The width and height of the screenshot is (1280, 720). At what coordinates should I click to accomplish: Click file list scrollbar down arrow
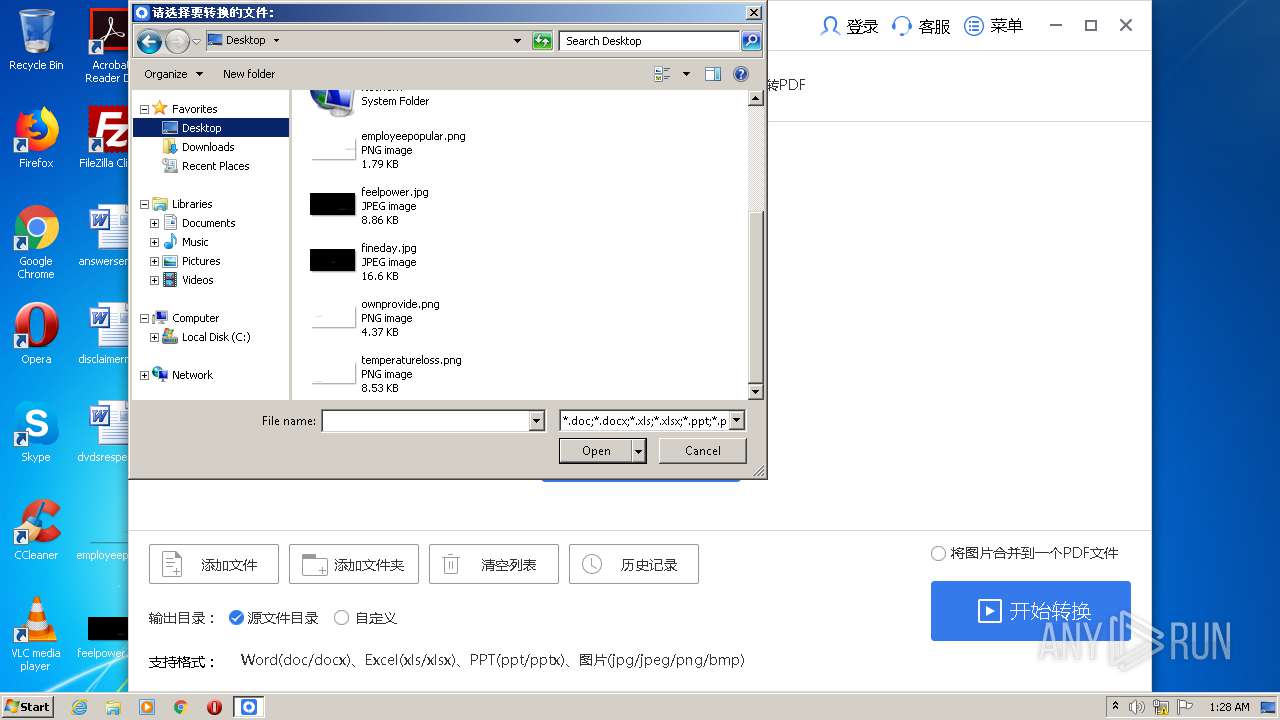coord(756,392)
